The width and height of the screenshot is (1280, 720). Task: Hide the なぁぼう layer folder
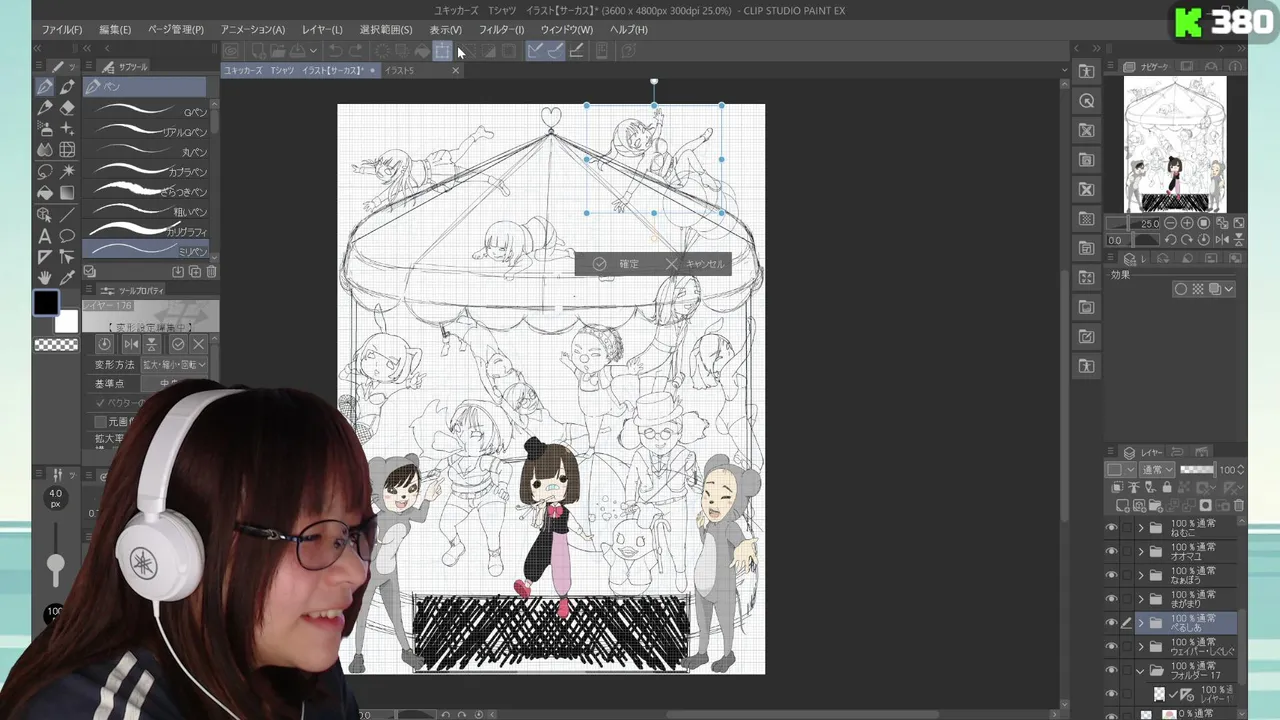coord(1111,575)
